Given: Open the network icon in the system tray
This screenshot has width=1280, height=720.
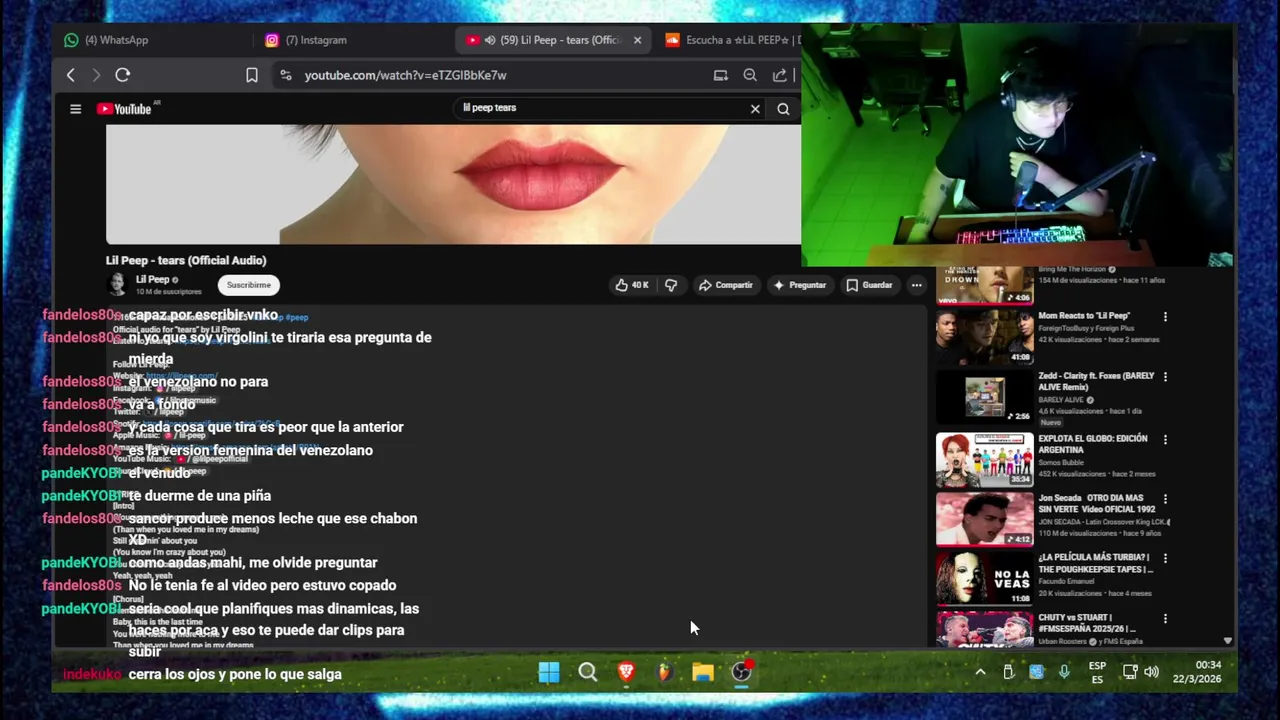Looking at the screenshot, I should coord(1129,672).
